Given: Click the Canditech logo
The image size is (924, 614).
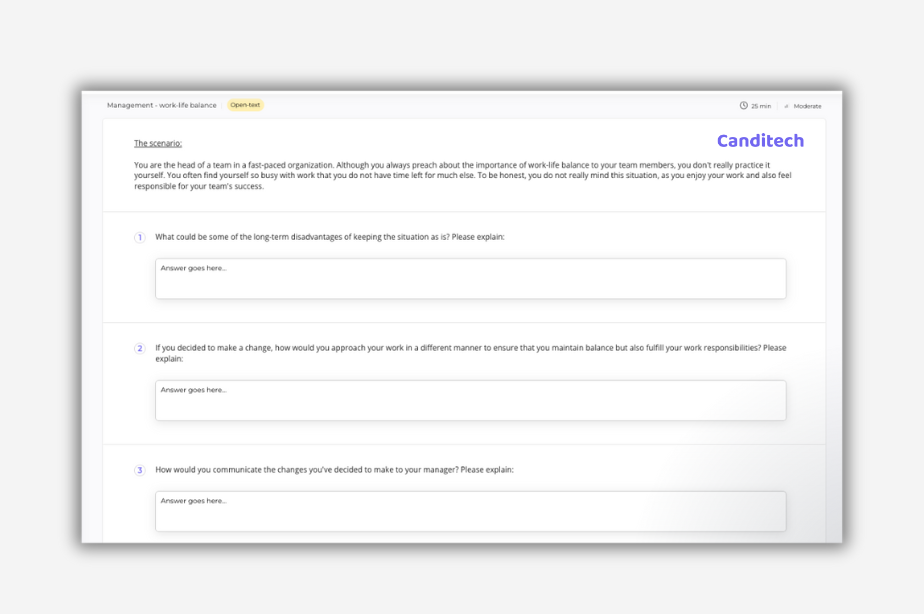Looking at the screenshot, I should pos(760,141).
